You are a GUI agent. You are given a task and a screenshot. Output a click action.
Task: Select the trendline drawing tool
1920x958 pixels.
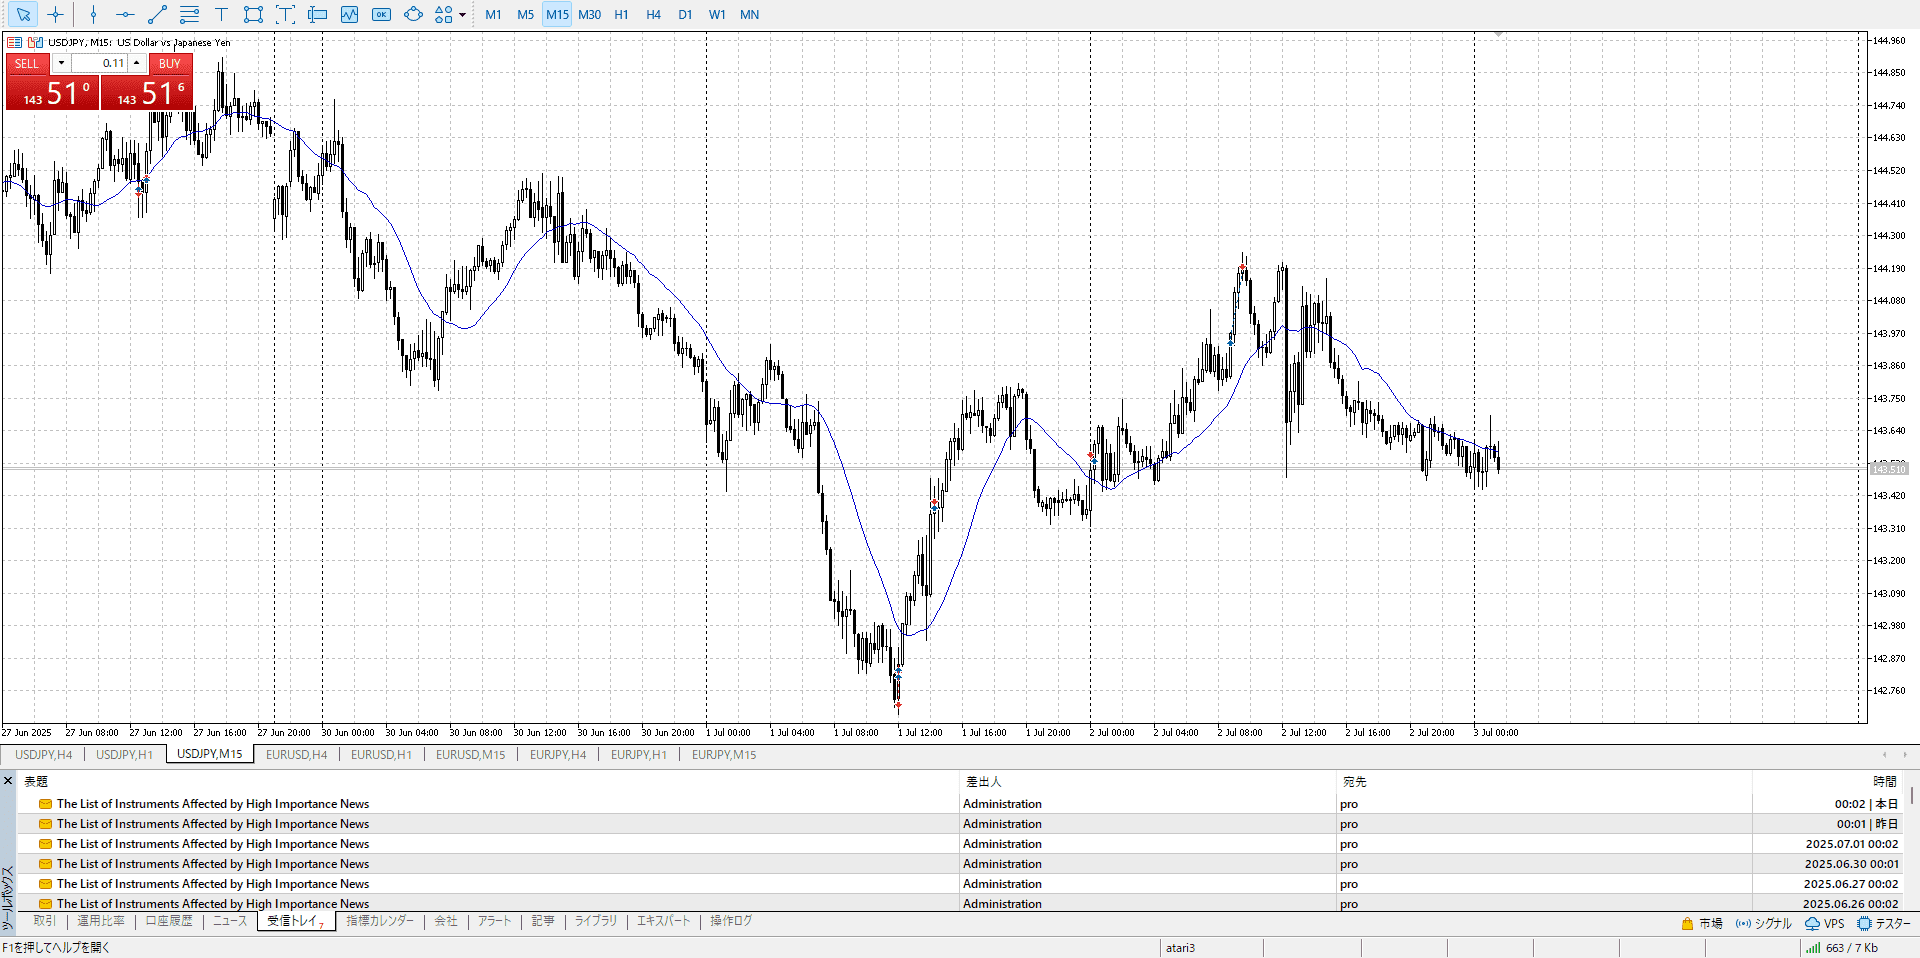coord(157,15)
